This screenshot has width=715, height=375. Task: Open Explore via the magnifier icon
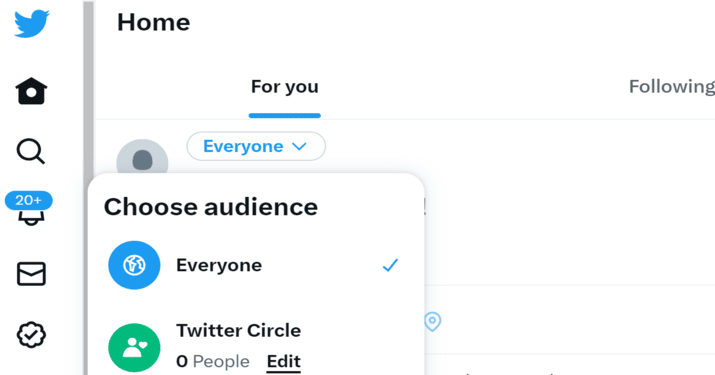click(x=31, y=151)
